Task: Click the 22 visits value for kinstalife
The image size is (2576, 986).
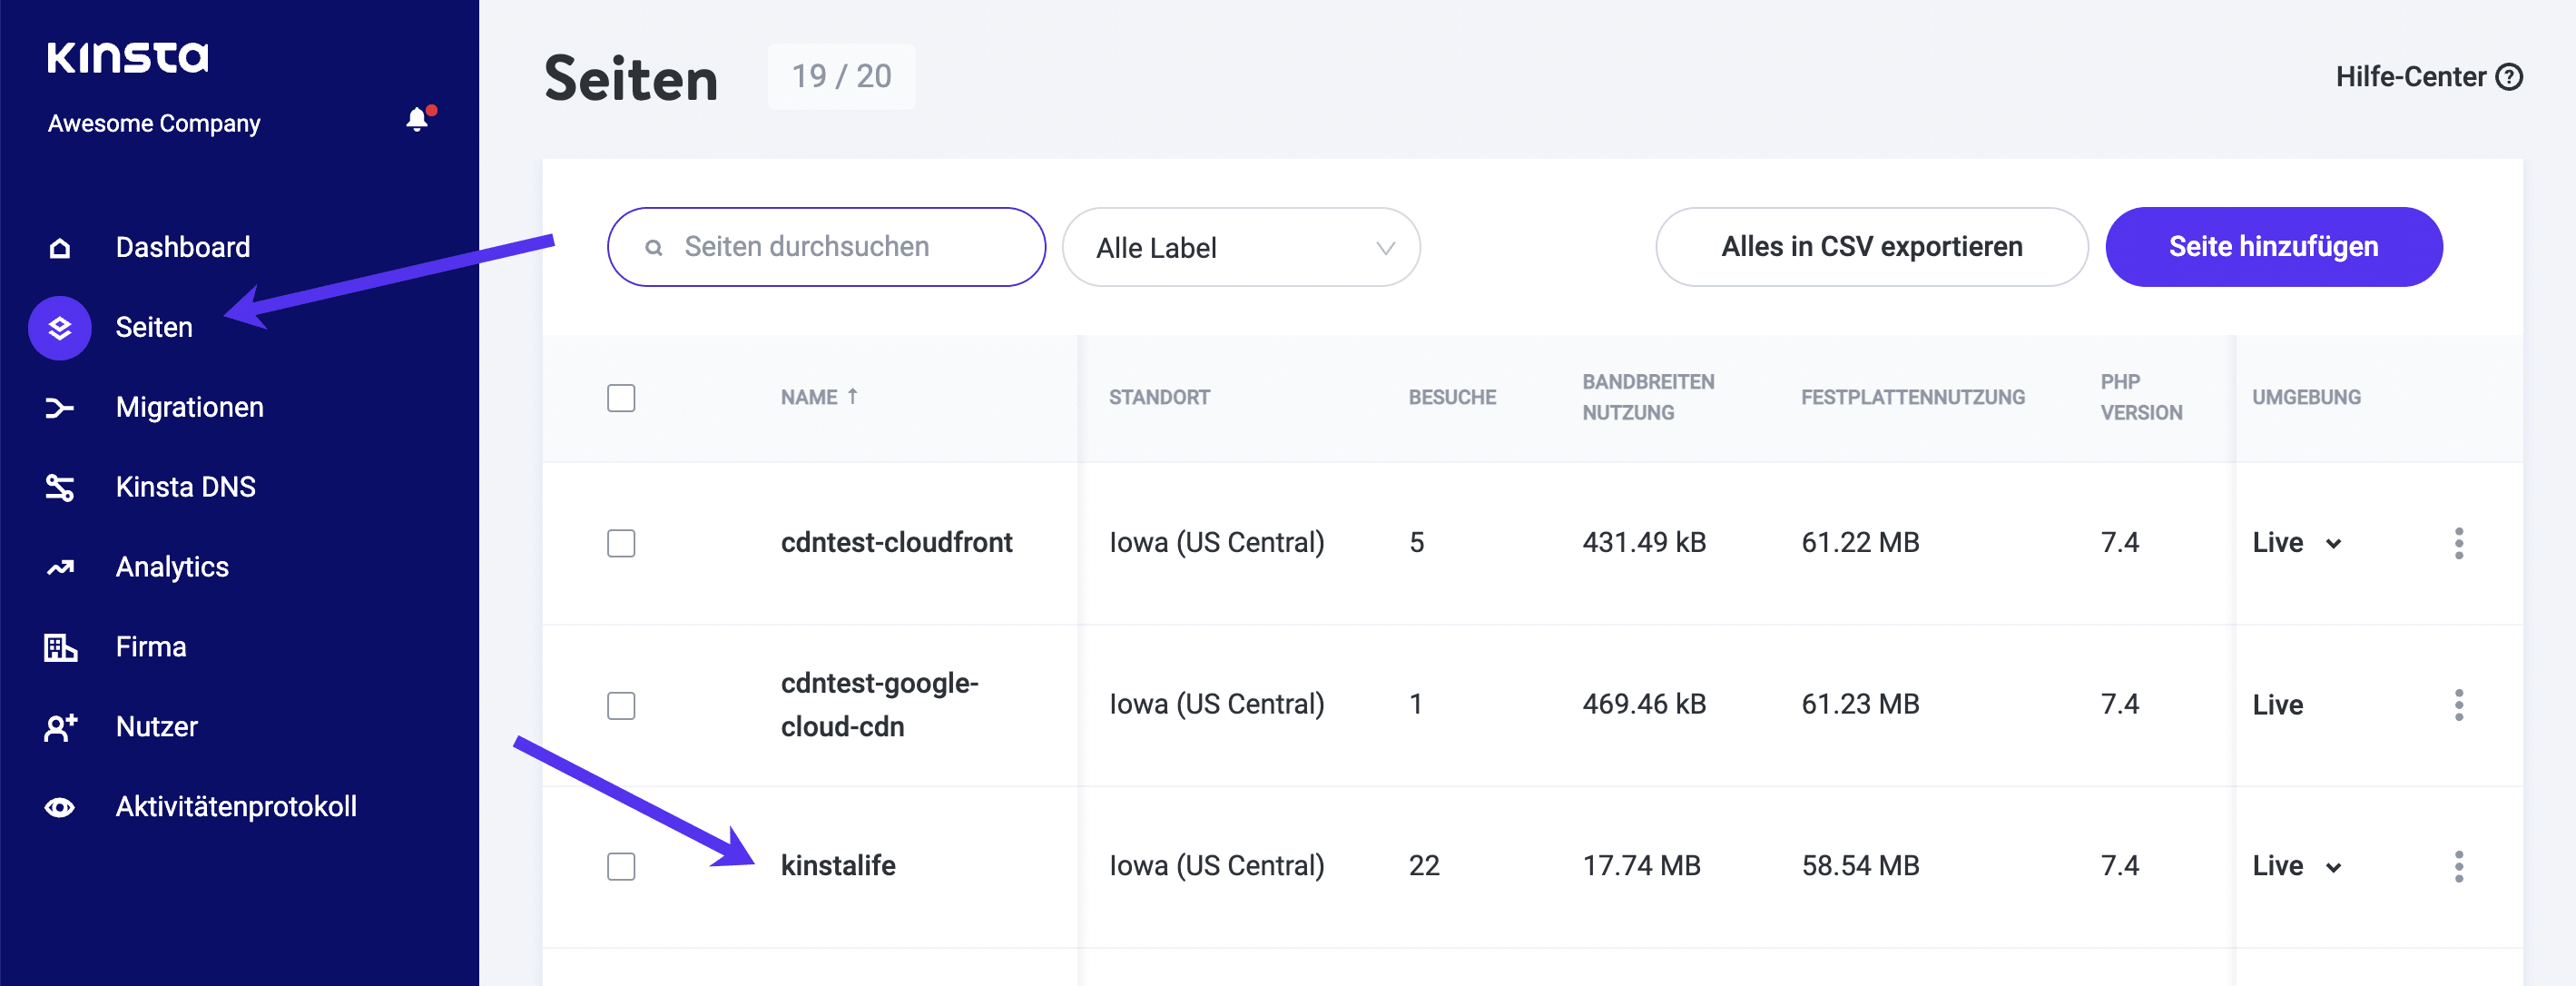Action: [x=1424, y=866]
